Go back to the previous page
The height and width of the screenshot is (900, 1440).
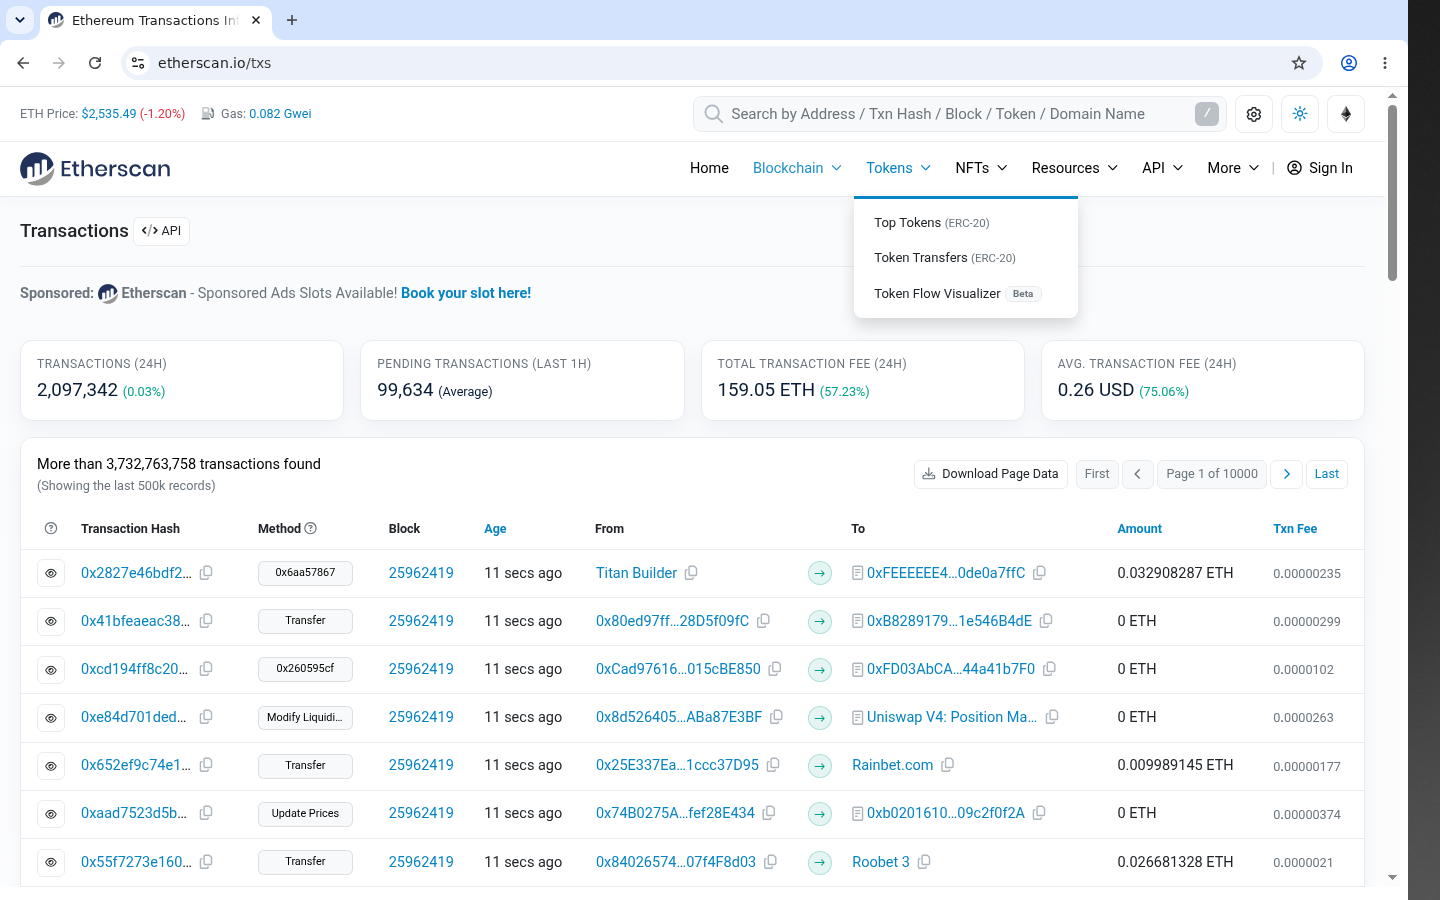(x=23, y=63)
